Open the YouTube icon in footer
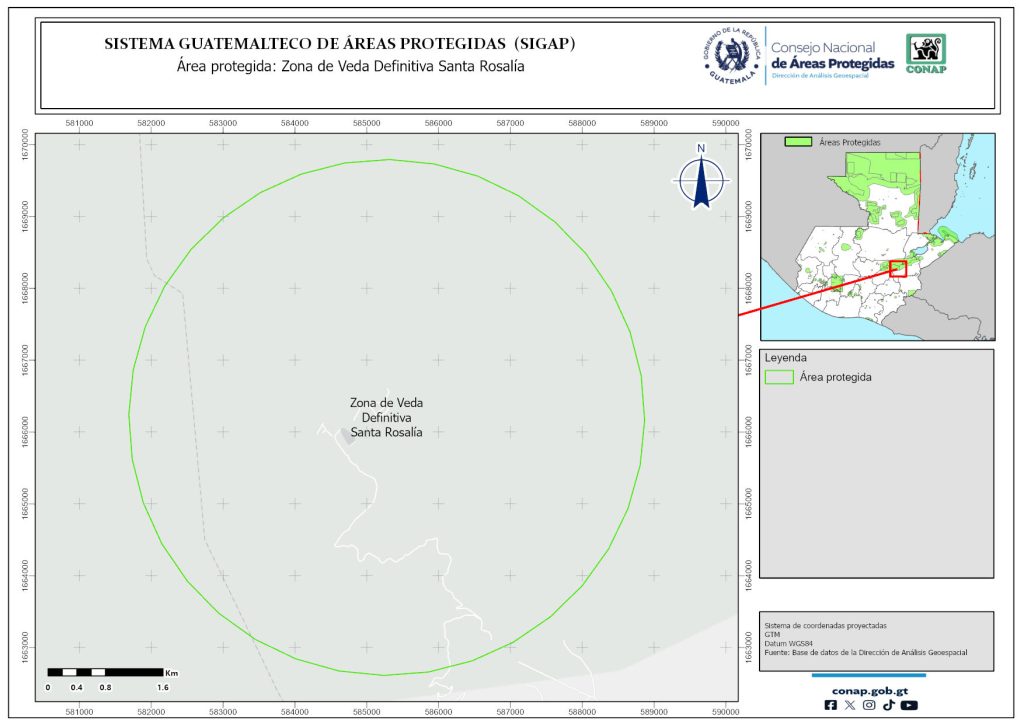Viewport: 1024px width, 724px height. 908,705
